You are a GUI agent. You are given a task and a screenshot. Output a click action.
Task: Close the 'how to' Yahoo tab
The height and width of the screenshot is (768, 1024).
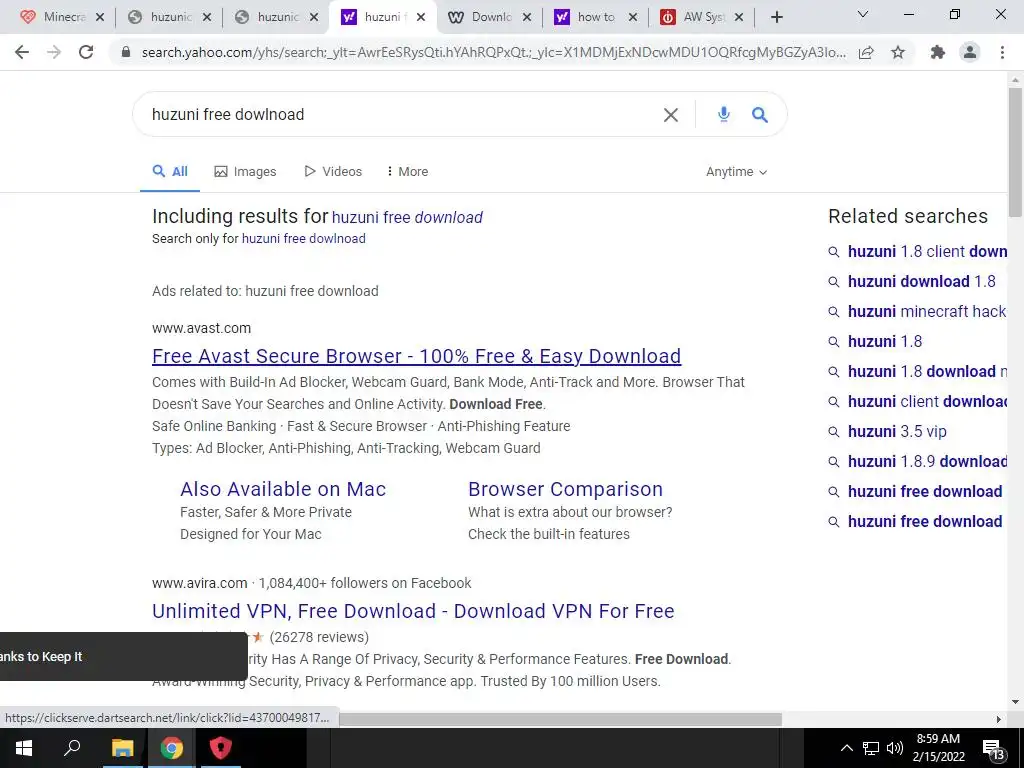click(633, 18)
